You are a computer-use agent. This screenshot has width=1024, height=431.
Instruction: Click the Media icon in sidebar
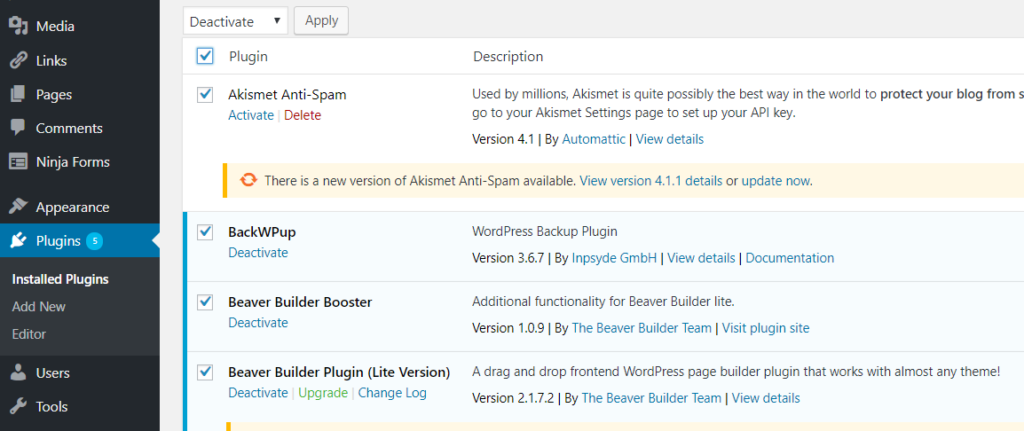(19, 26)
